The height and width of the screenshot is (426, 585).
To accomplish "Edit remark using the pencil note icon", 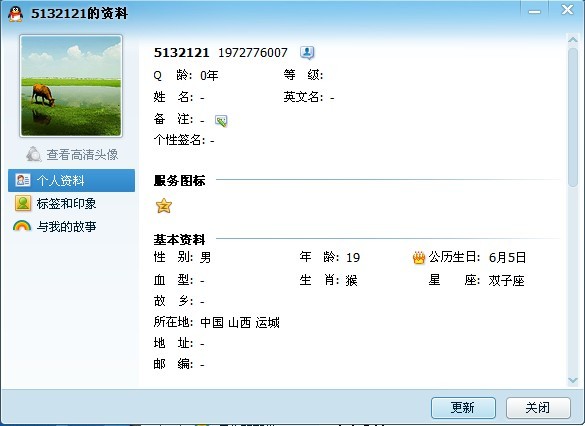I will click(x=221, y=120).
